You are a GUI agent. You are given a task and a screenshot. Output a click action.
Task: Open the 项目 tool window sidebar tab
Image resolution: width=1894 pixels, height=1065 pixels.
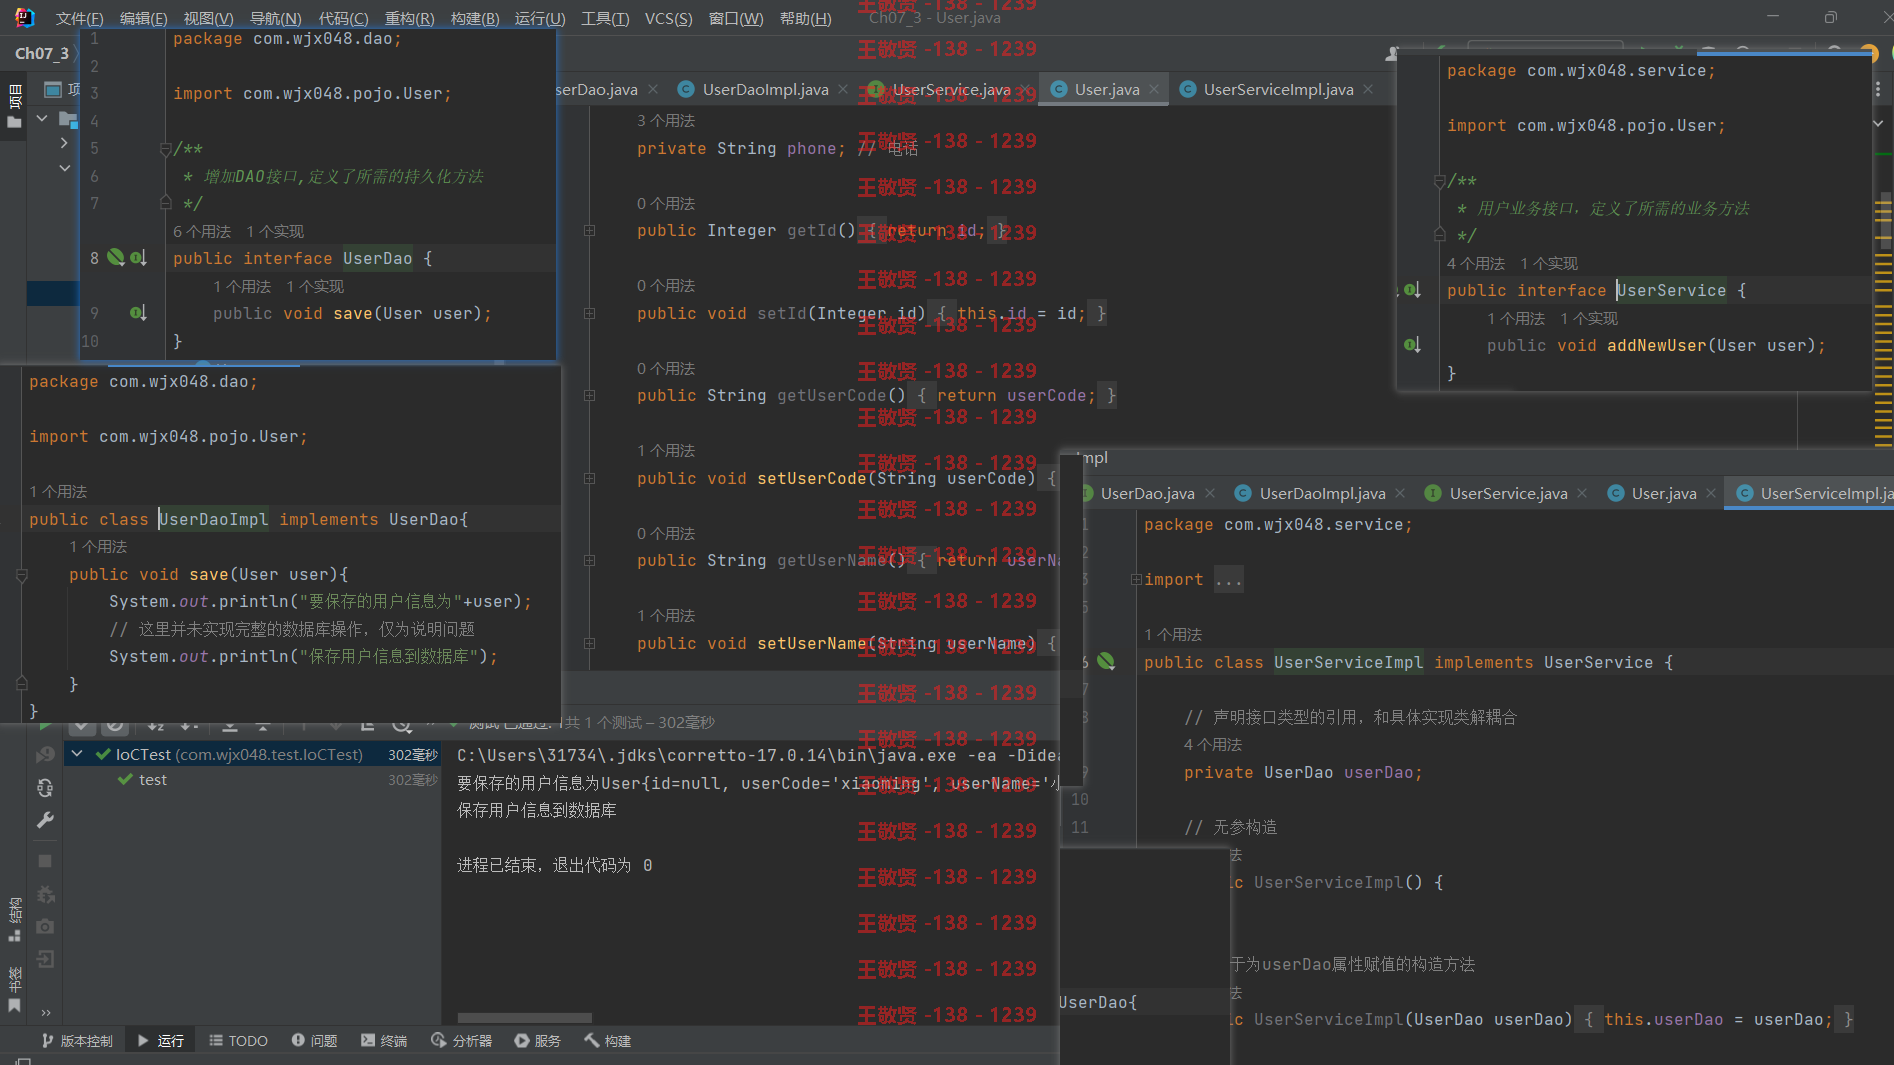pos(14,105)
